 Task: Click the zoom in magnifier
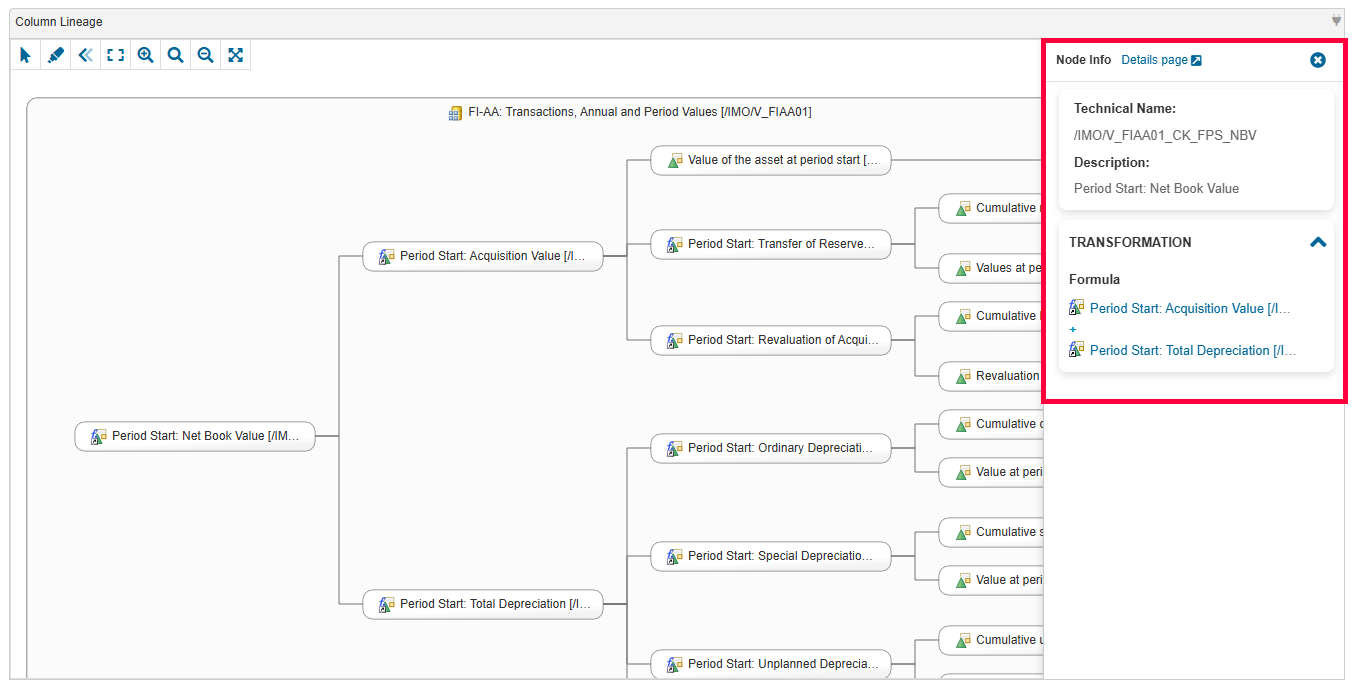pos(146,55)
